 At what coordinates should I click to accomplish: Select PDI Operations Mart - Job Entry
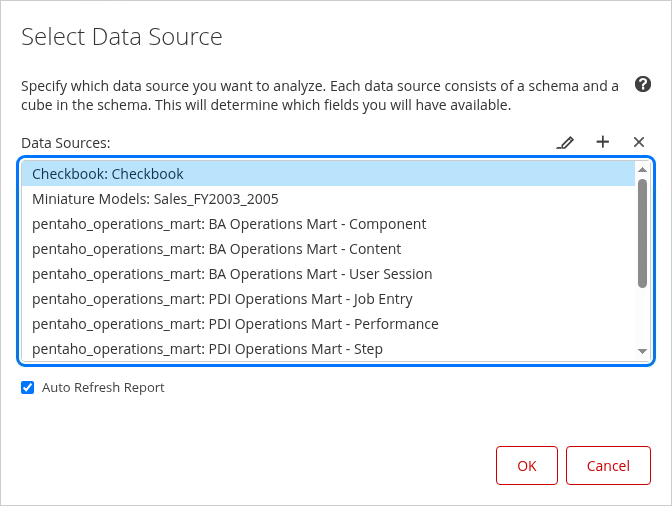pyautogui.click(x=222, y=299)
